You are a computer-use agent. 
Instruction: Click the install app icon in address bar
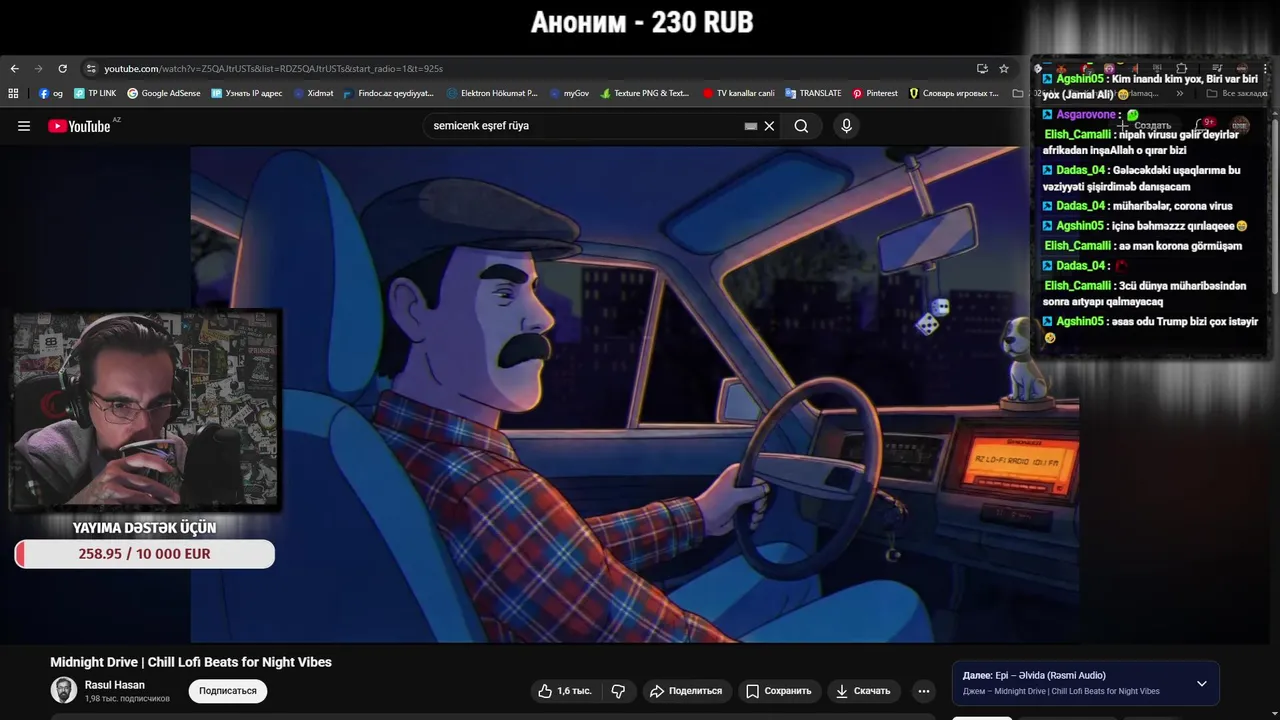982,69
